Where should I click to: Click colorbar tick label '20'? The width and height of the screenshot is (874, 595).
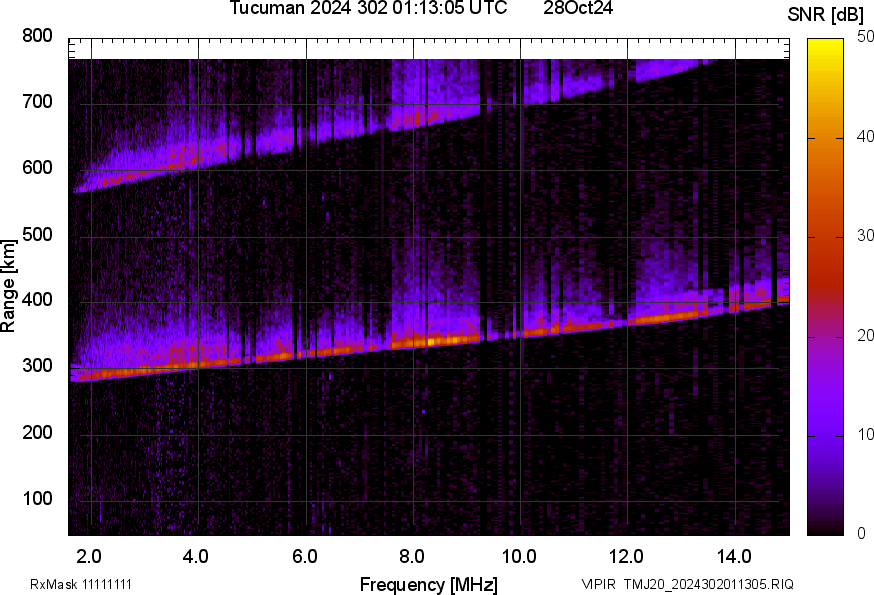click(x=865, y=336)
